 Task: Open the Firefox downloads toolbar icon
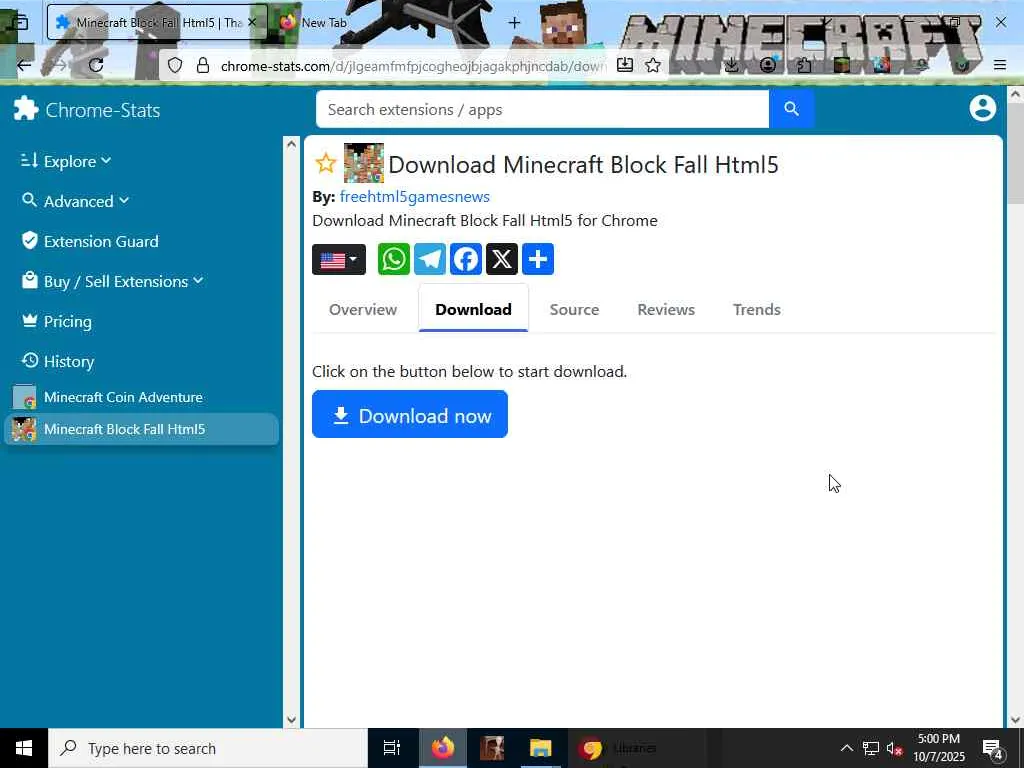(731, 65)
